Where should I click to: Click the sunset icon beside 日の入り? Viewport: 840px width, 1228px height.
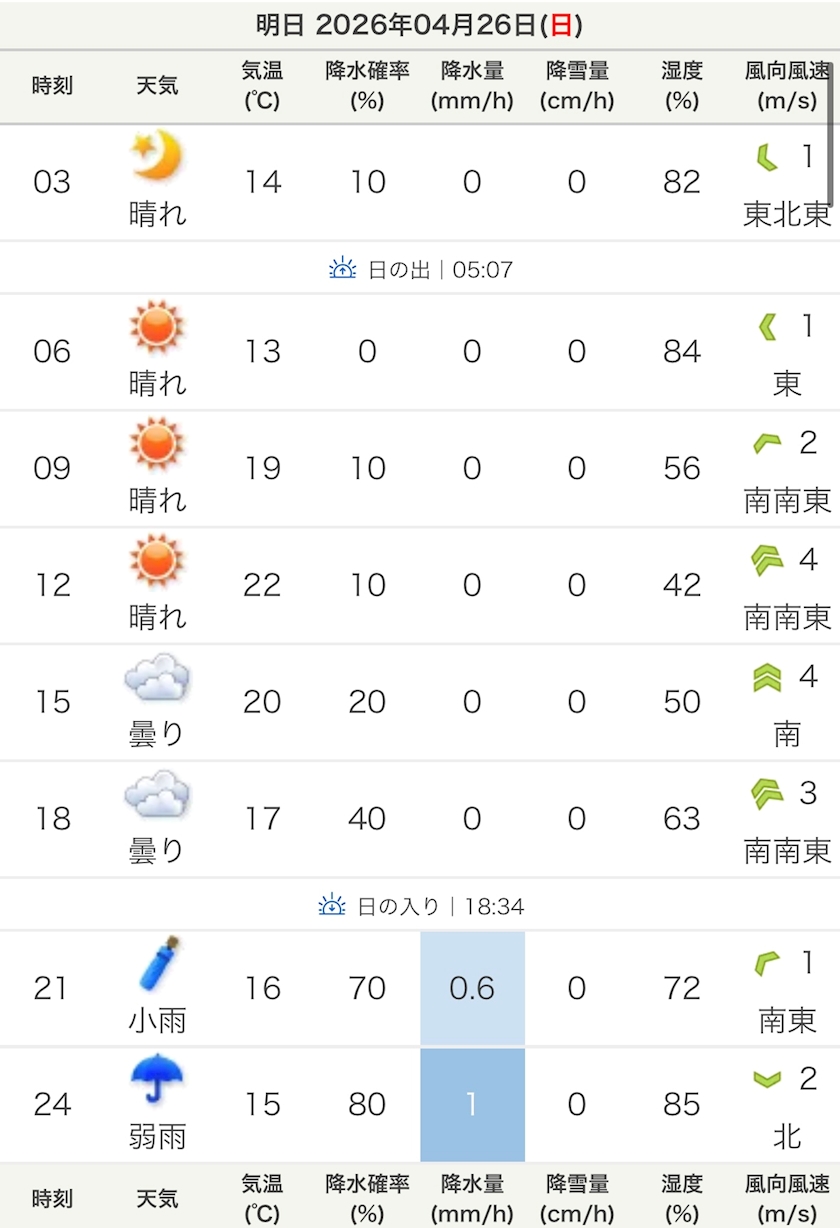[x=332, y=906]
